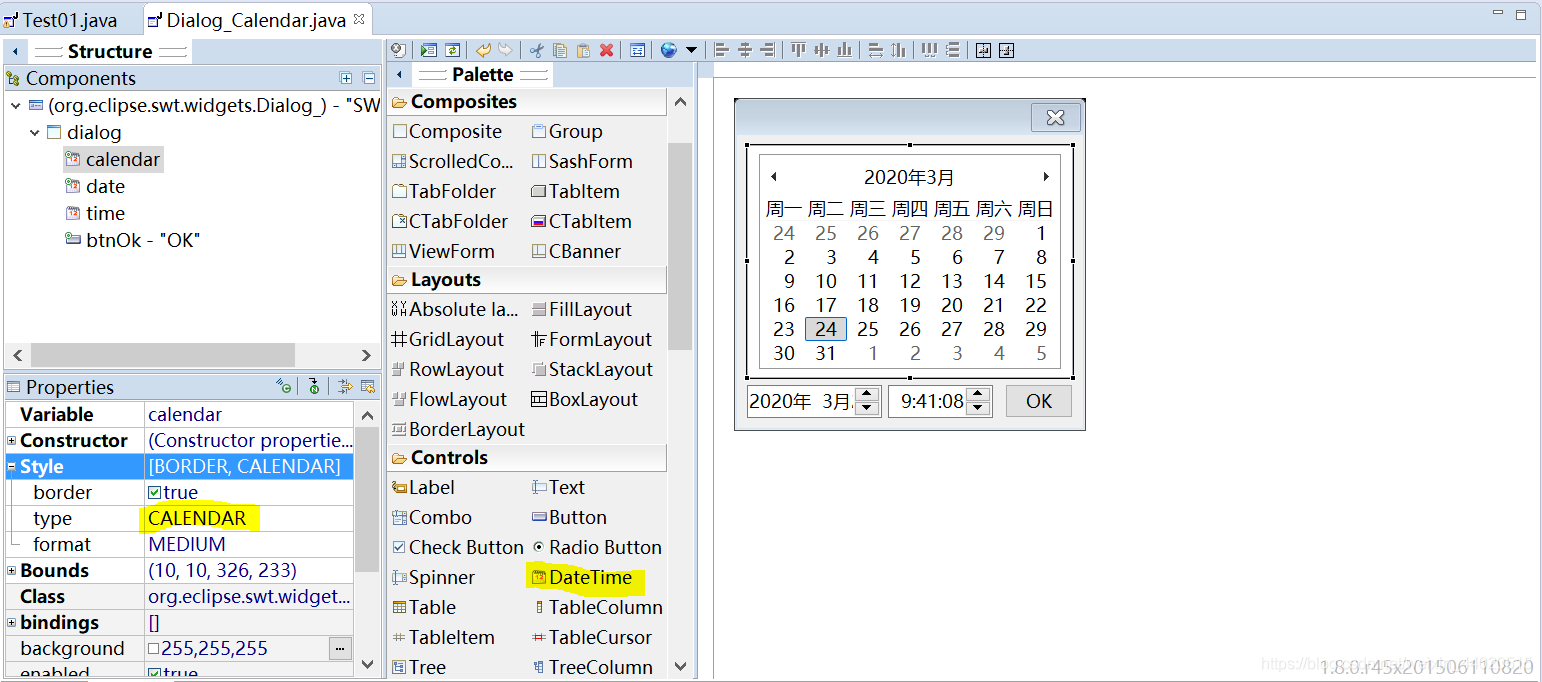Collapse the Controls palette category
1542x682 pixels.
coord(527,457)
